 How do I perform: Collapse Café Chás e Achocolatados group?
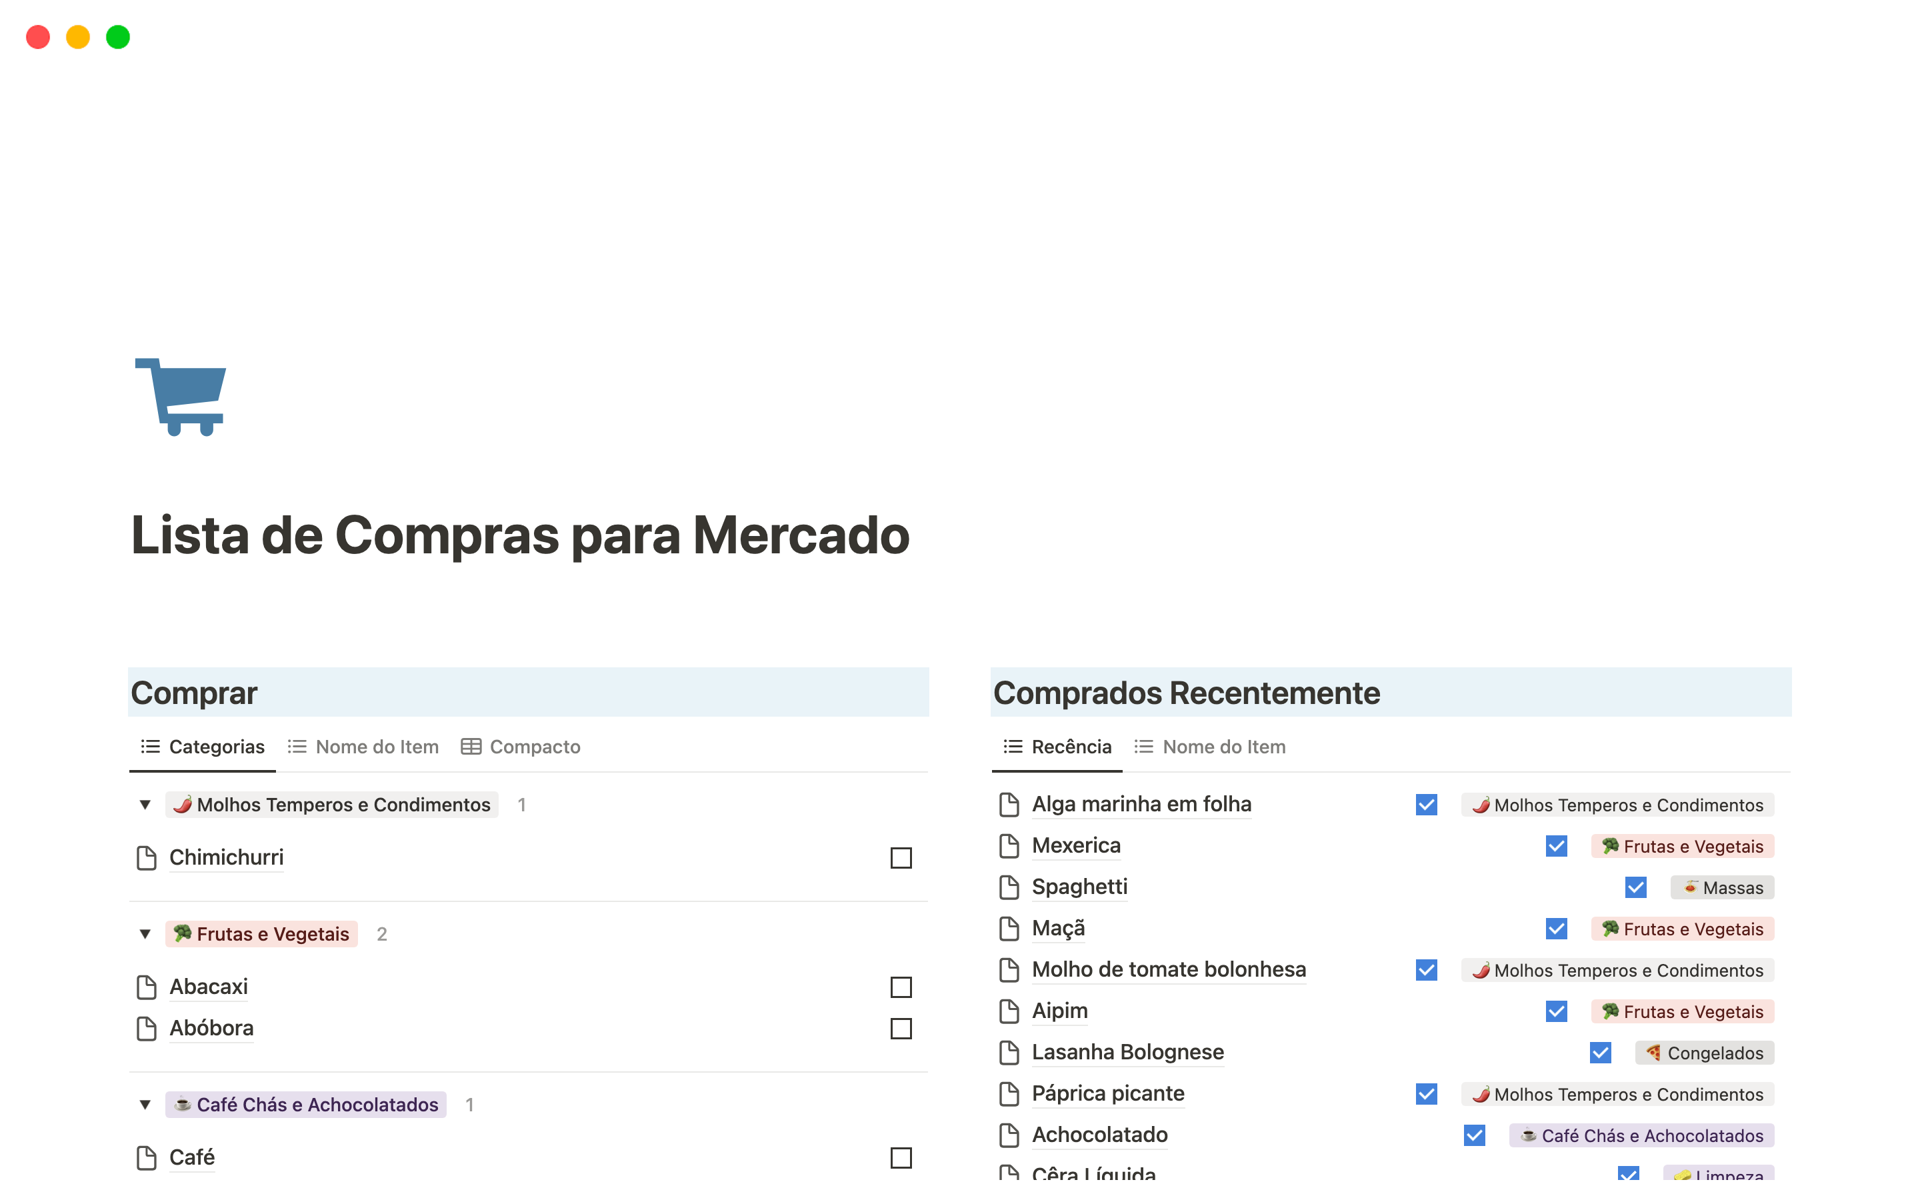click(x=145, y=1105)
